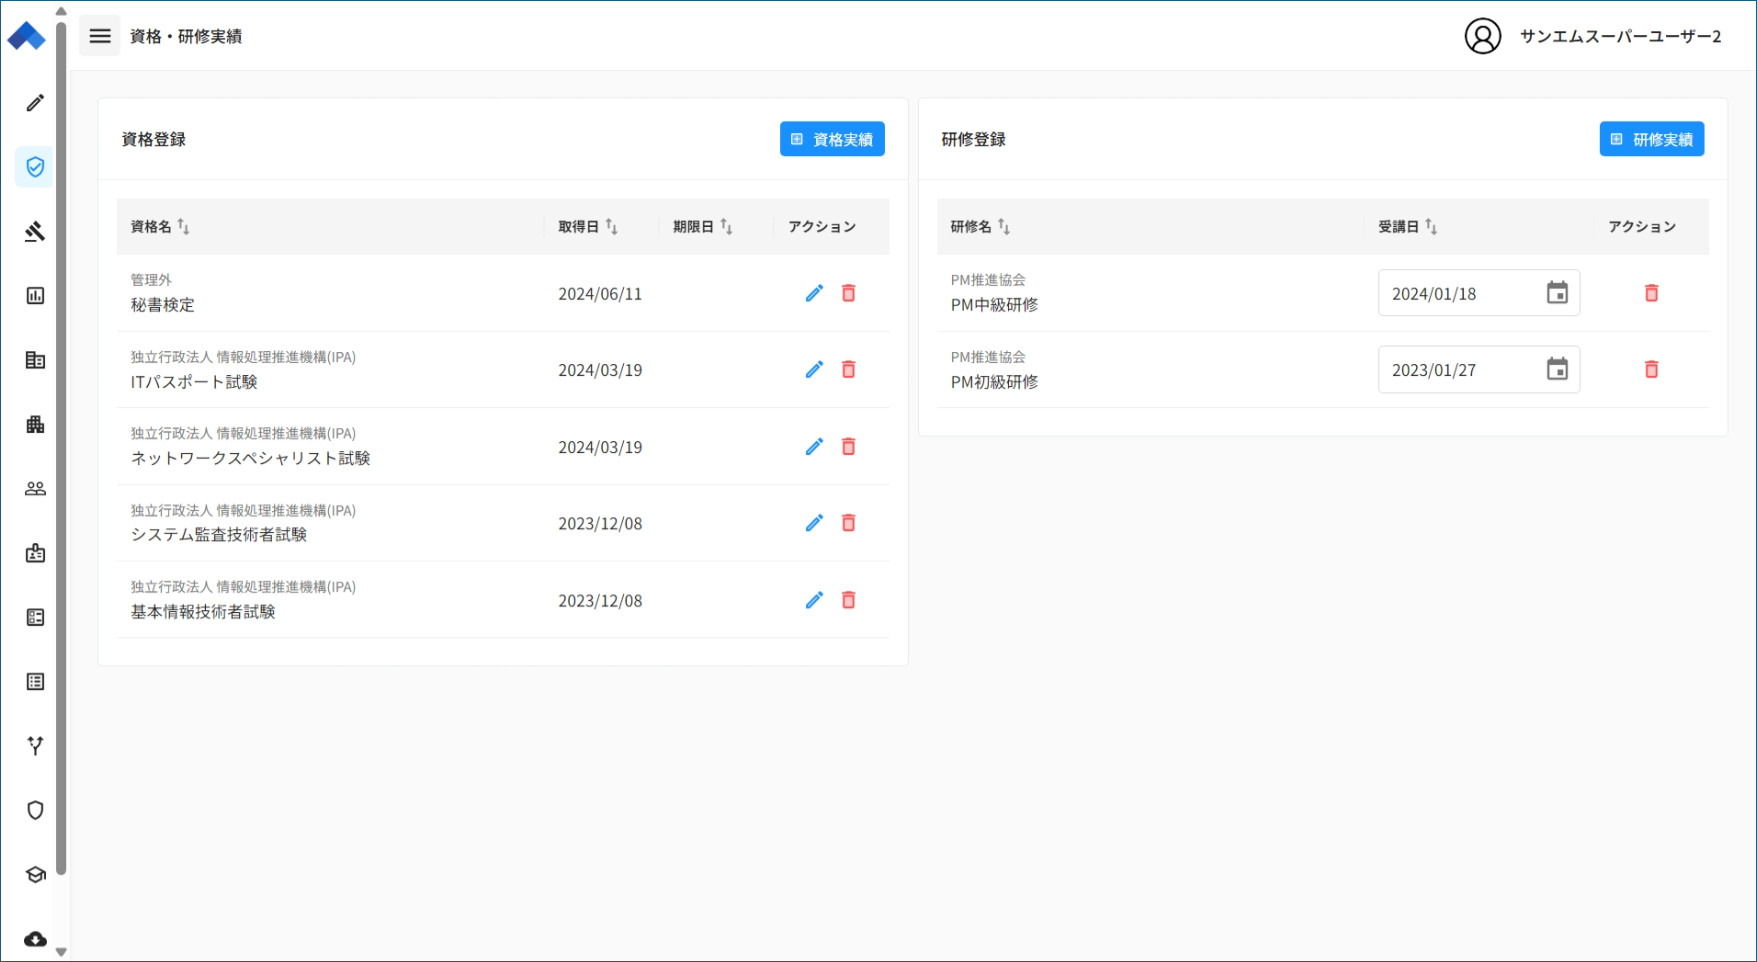Click the 研修実績 button
Image resolution: width=1757 pixels, height=962 pixels.
pos(1652,139)
